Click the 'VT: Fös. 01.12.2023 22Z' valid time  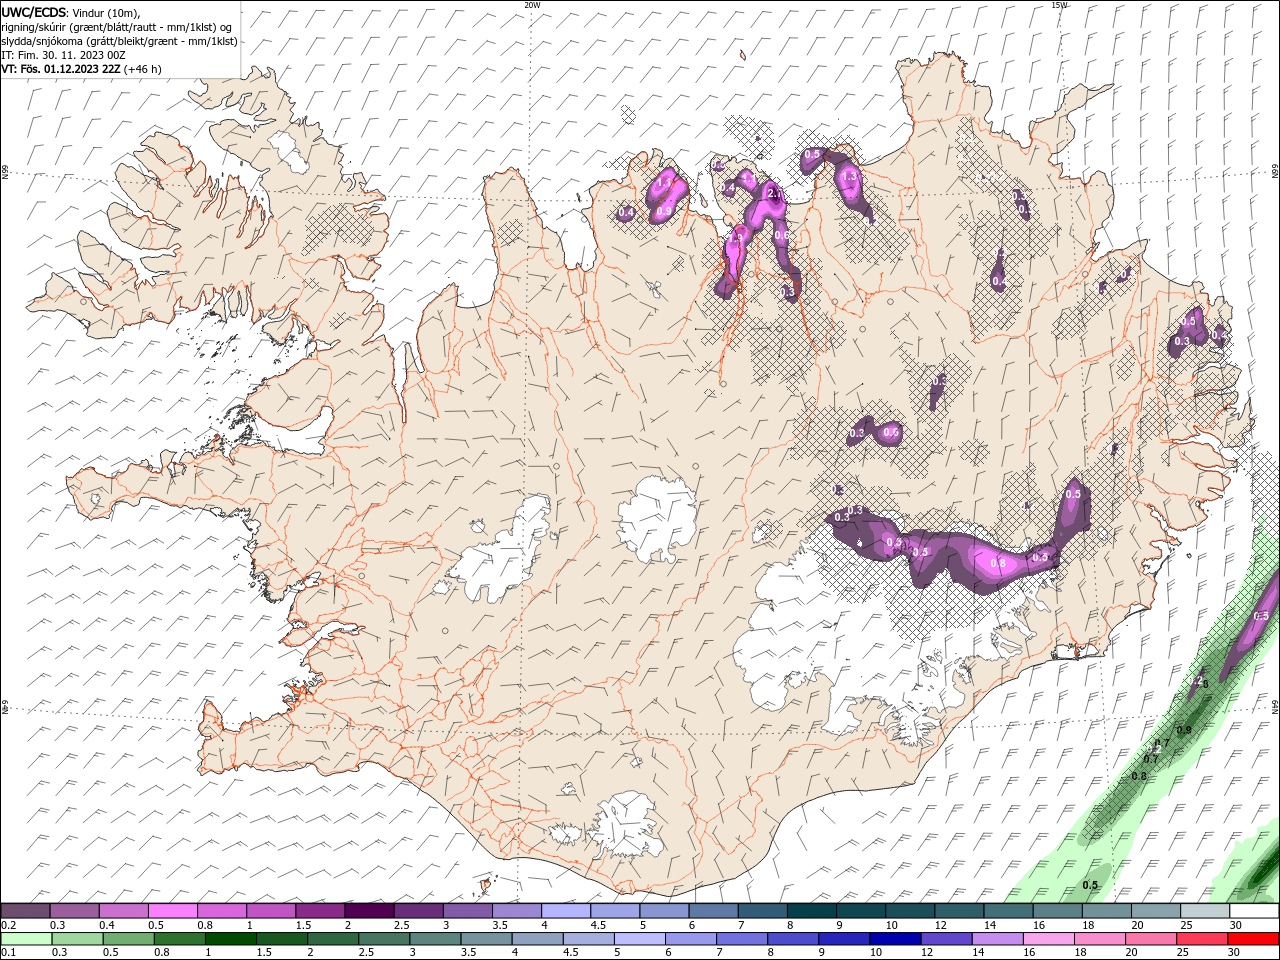coord(61,69)
